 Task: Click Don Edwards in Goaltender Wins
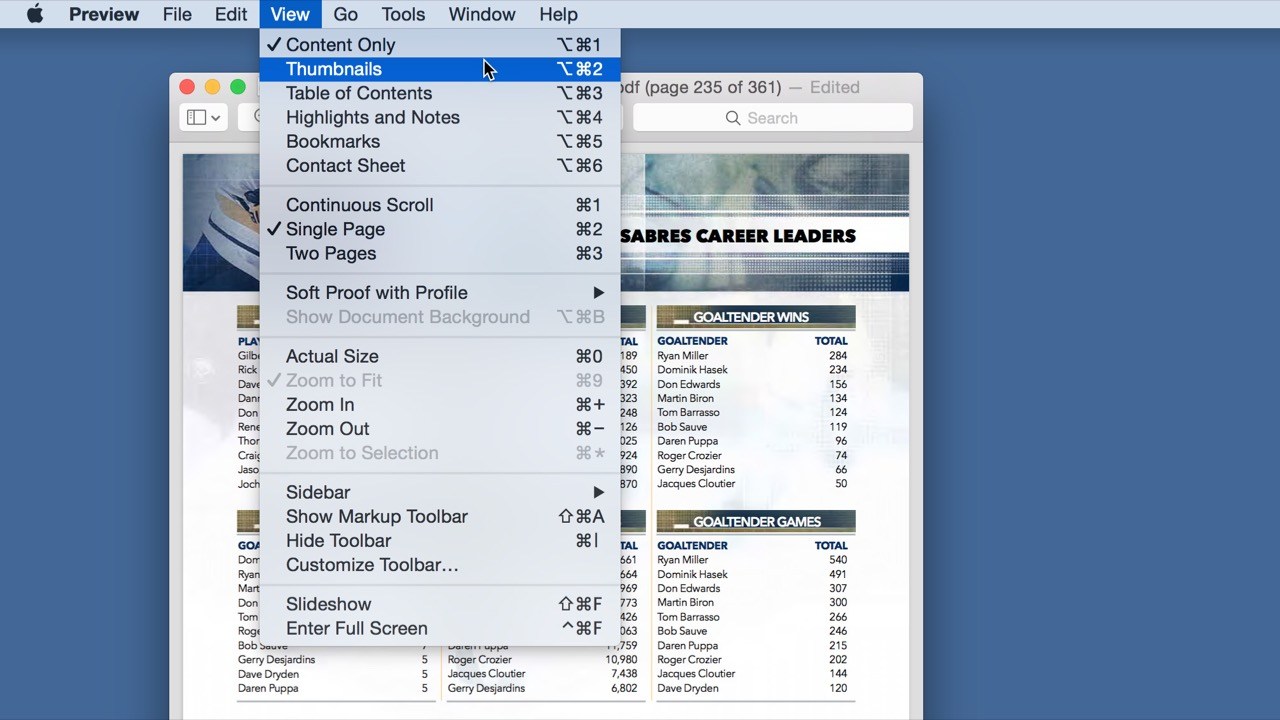[688, 384]
